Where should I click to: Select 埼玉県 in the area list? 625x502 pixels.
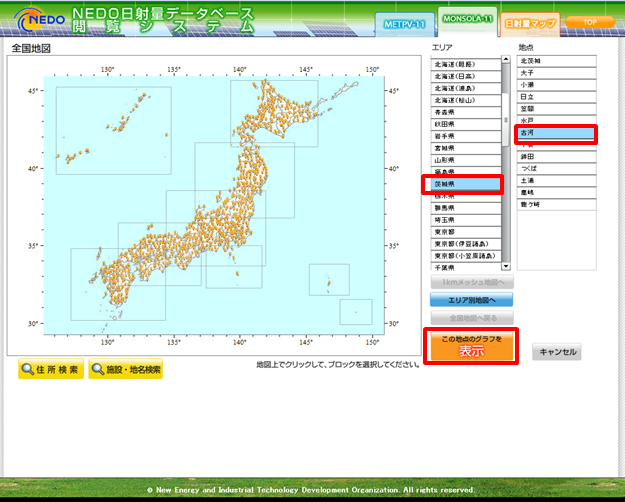point(468,220)
